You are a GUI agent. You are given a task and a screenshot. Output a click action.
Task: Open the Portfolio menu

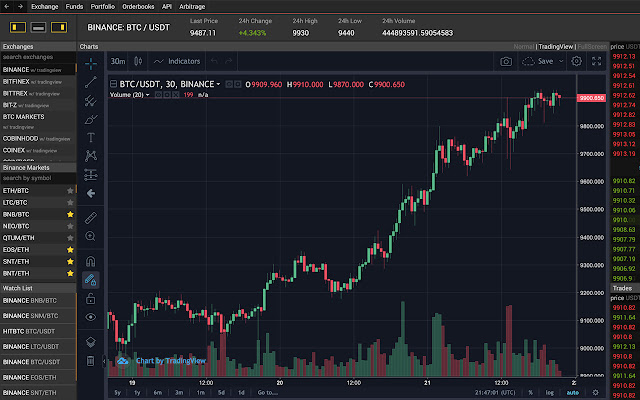pyautogui.click(x=102, y=6)
